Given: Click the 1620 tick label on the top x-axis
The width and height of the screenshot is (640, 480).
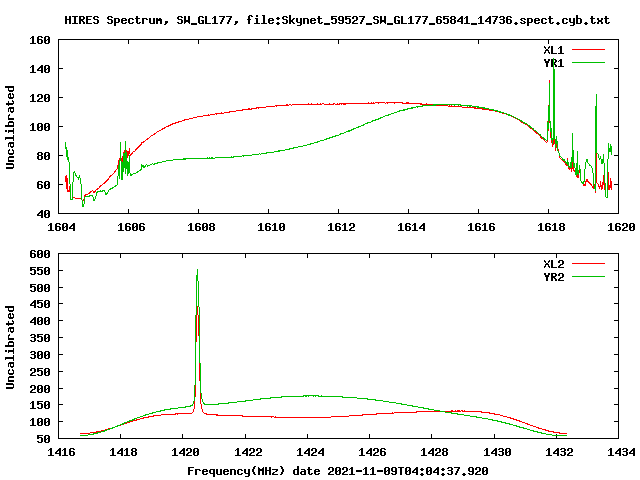Looking at the screenshot, I should [621, 227].
